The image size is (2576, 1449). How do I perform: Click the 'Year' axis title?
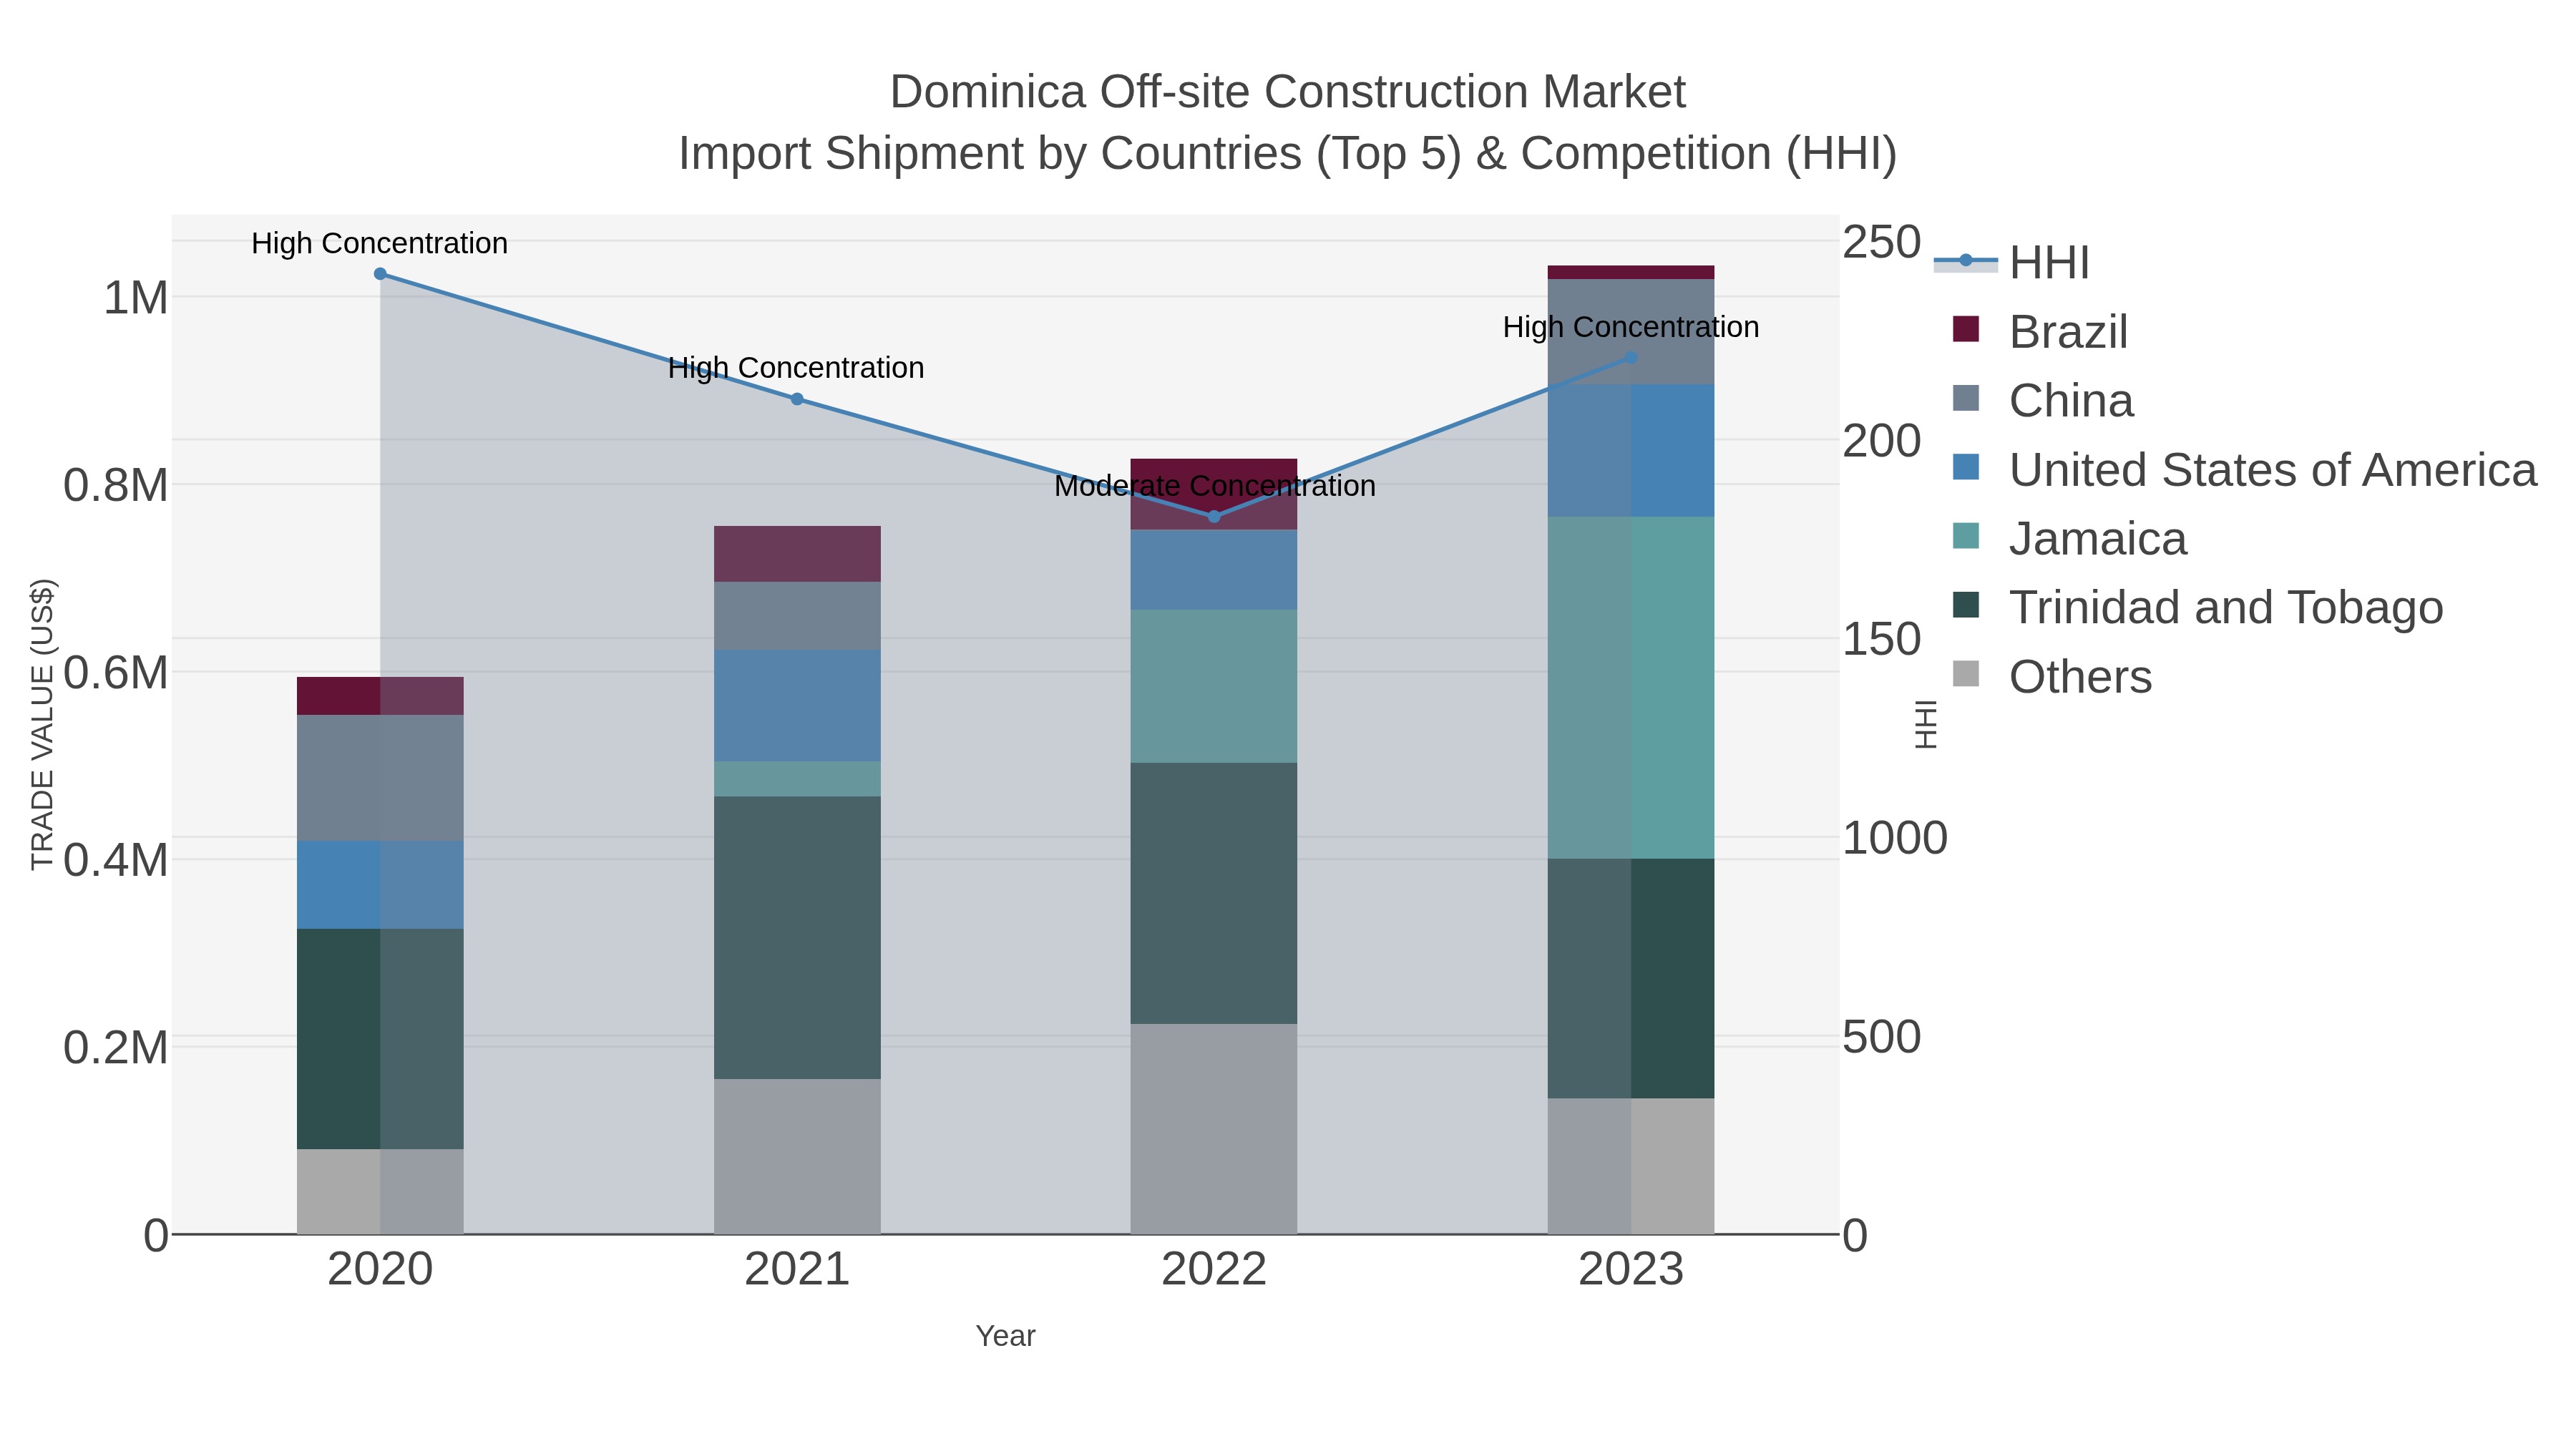pyautogui.click(x=1006, y=1336)
